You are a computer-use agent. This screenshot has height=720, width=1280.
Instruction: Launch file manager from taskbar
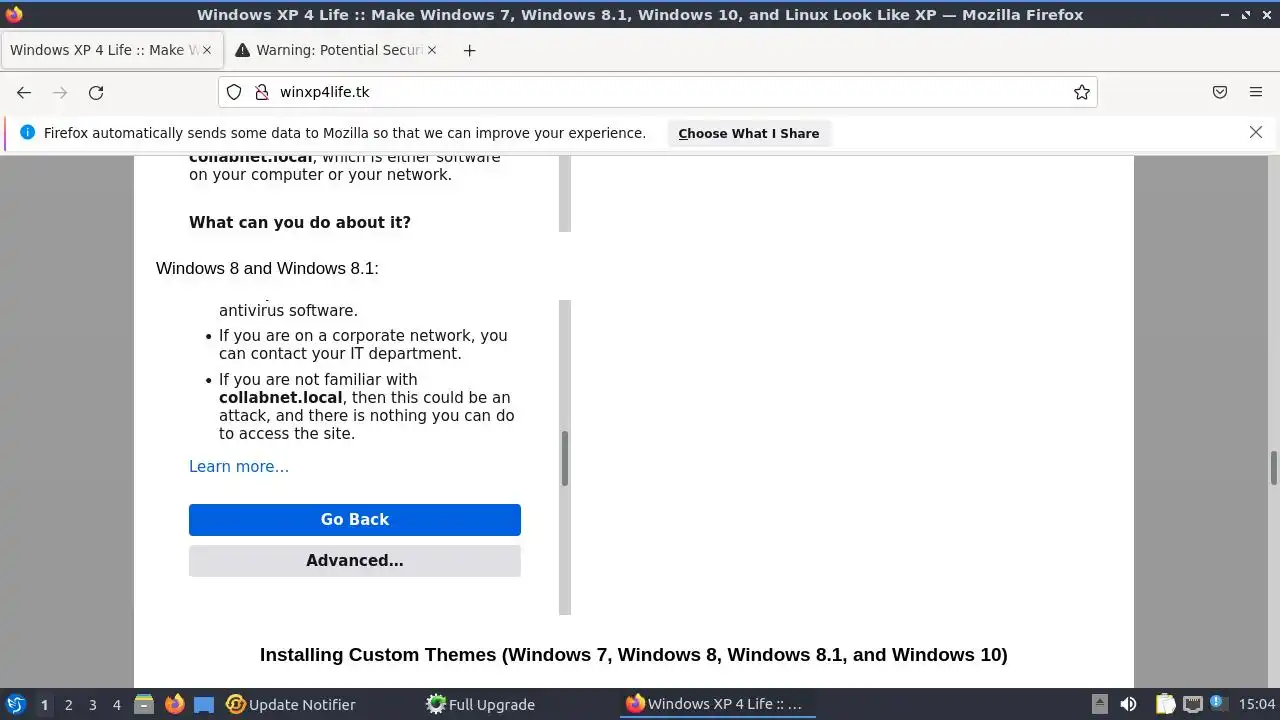tap(144, 704)
